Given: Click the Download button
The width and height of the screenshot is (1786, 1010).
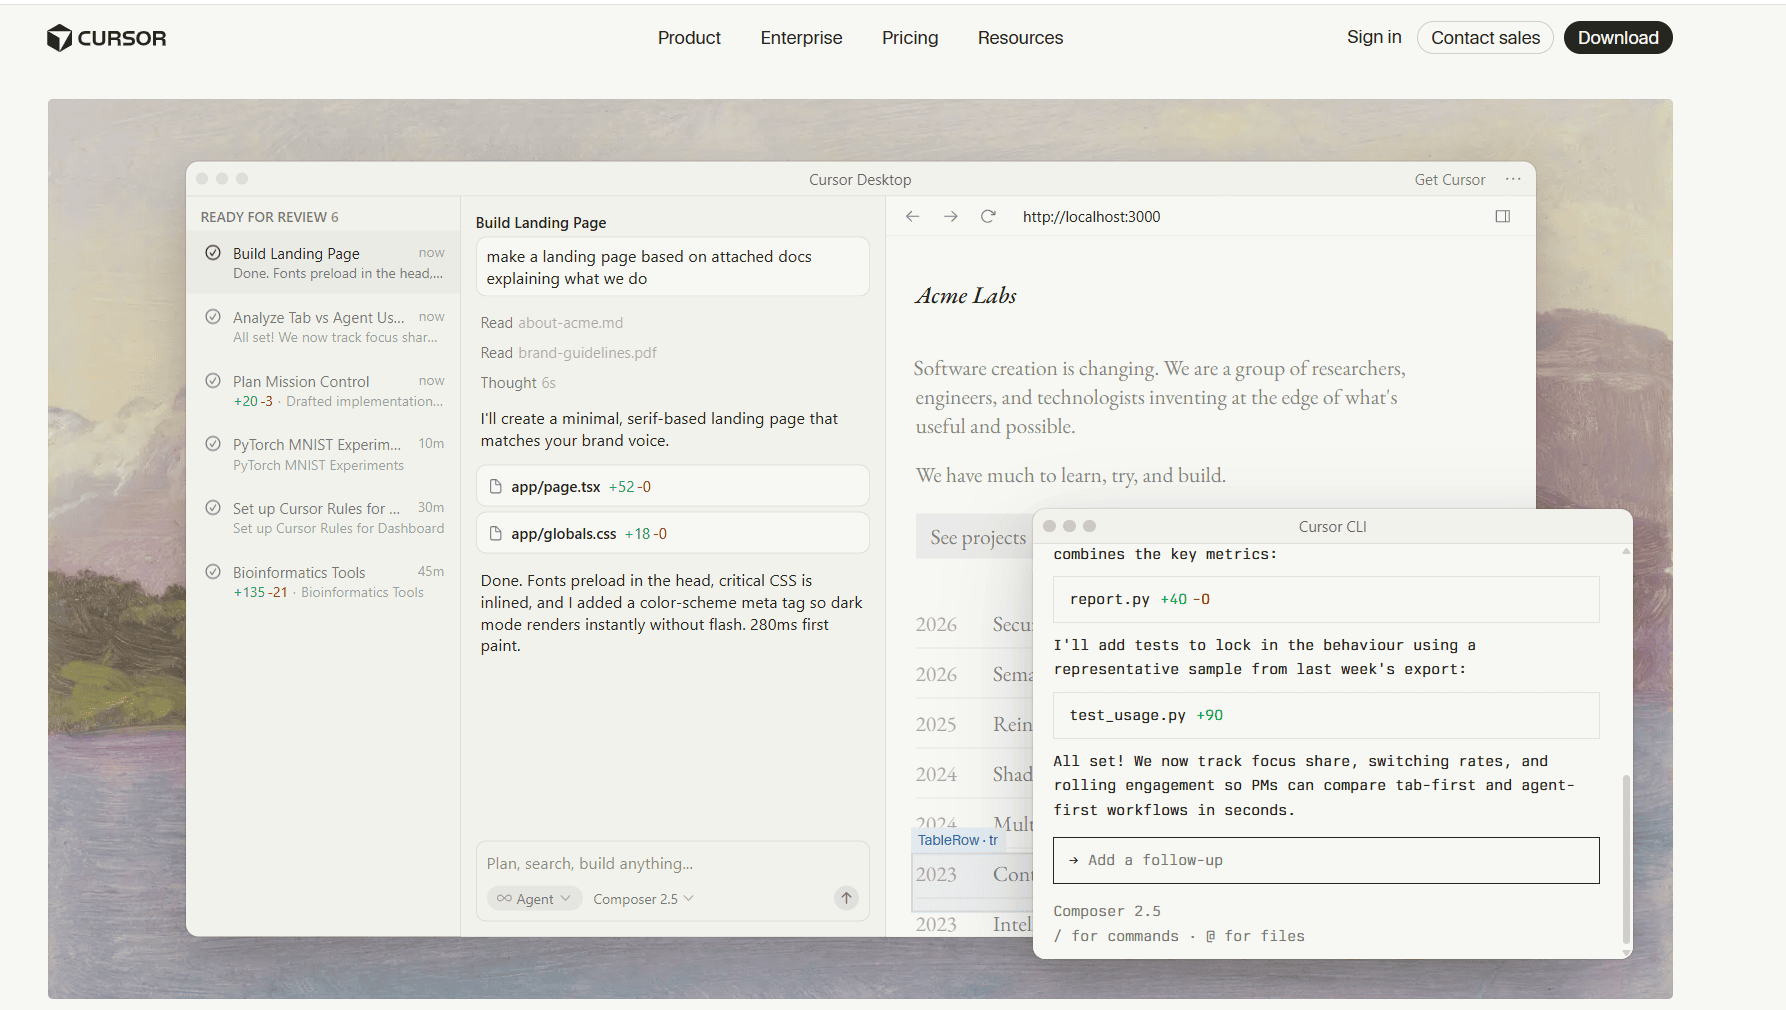Looking at the screenshot, I should pyautogui.click(x=1618, y=38).
